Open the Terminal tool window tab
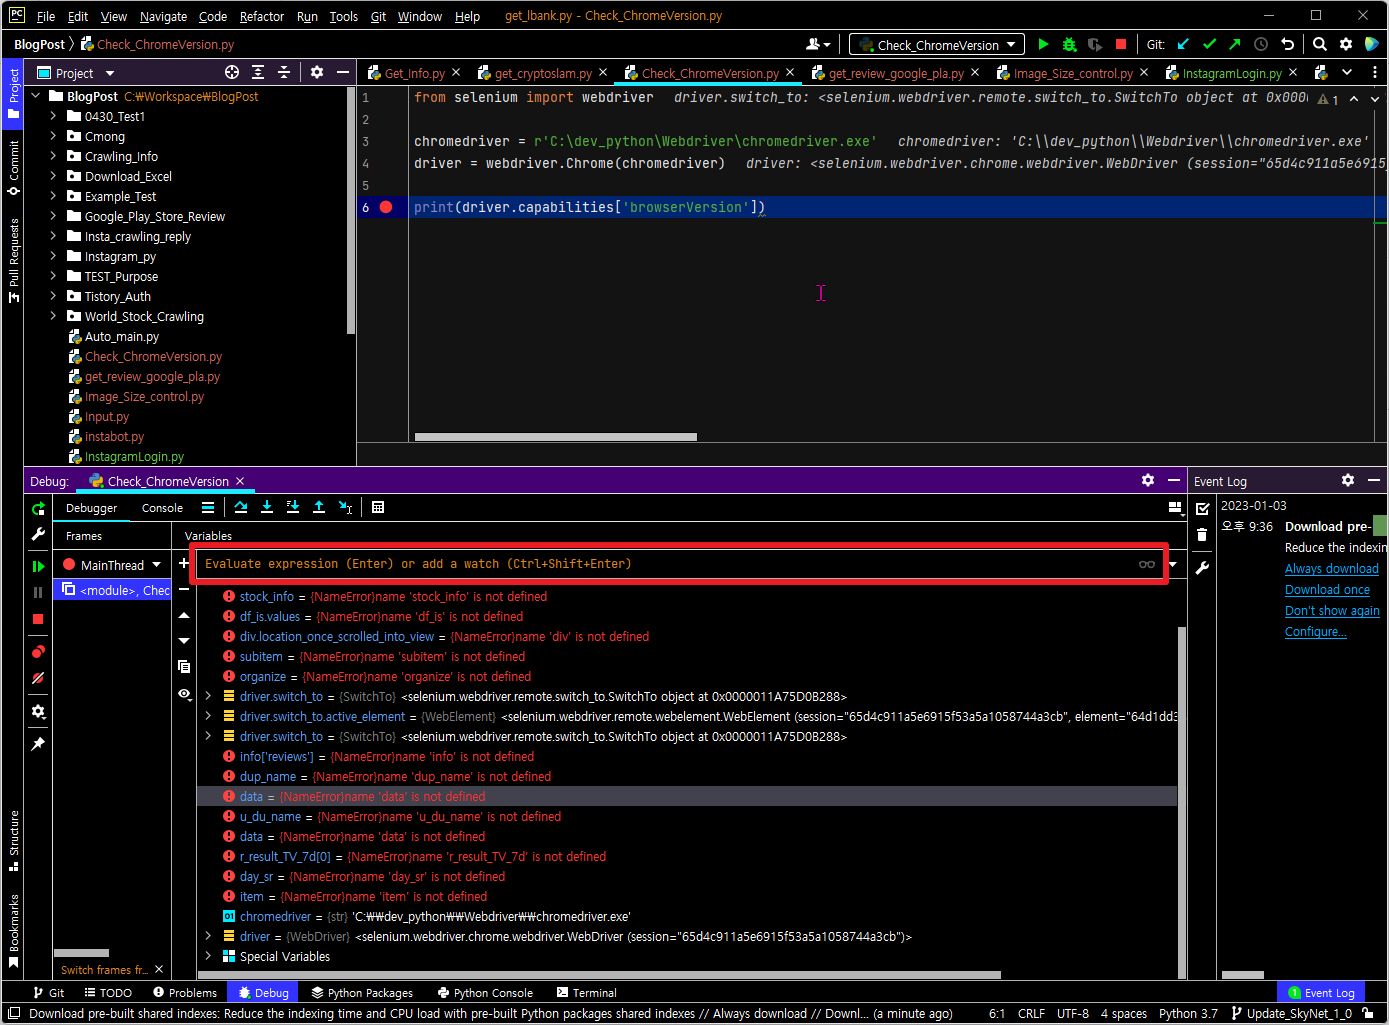 [586, 993]
